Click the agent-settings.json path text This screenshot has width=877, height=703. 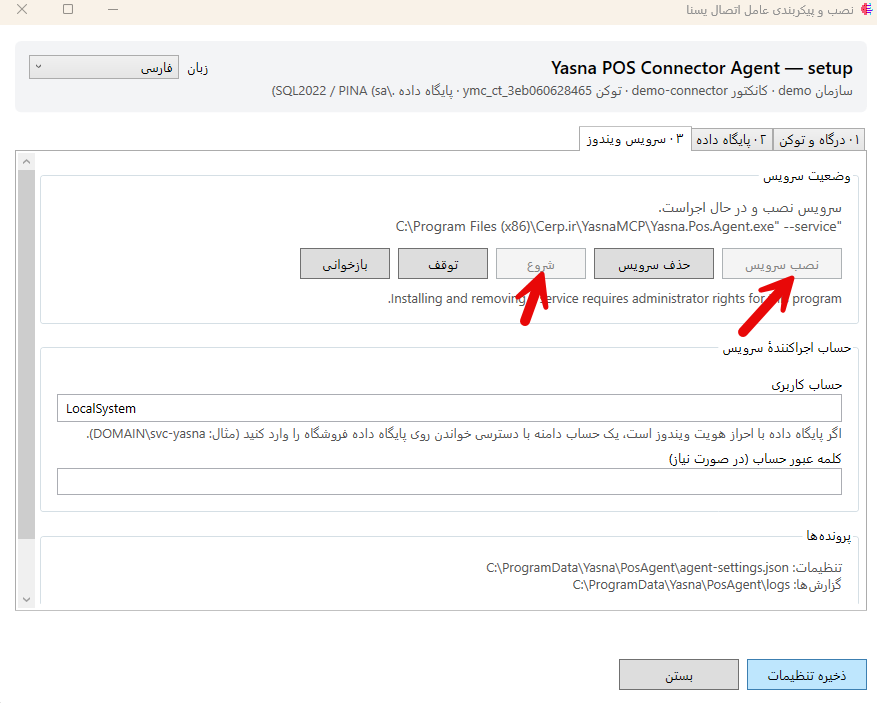click(637, 568)
